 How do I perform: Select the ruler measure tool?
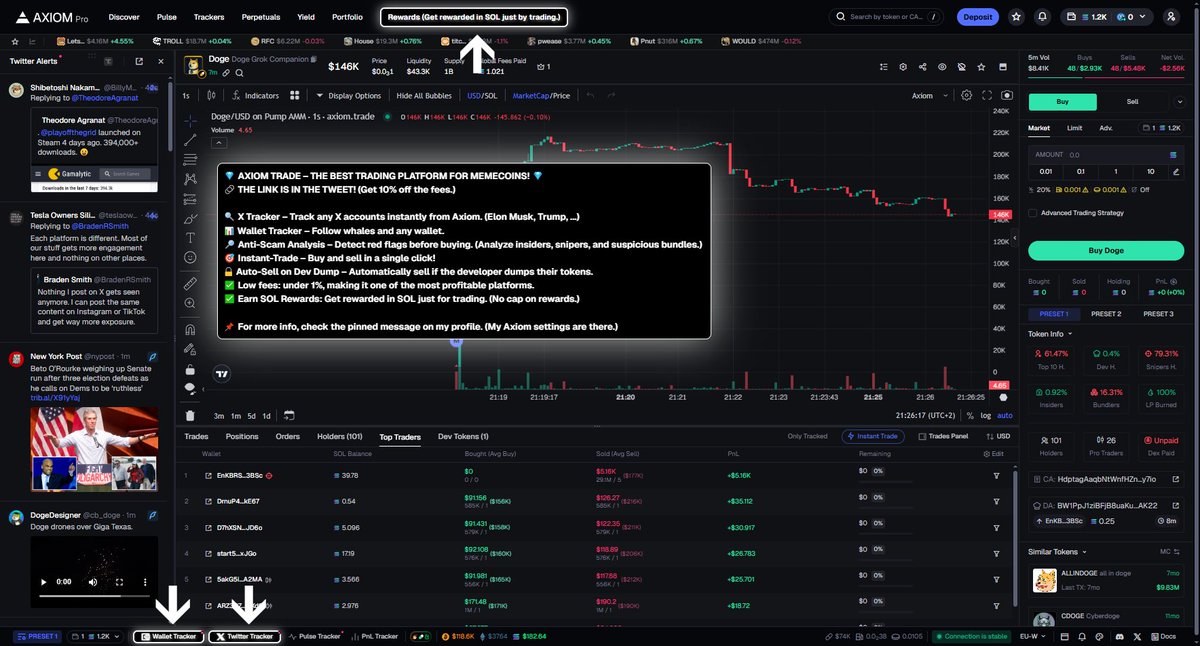(190, 284)
